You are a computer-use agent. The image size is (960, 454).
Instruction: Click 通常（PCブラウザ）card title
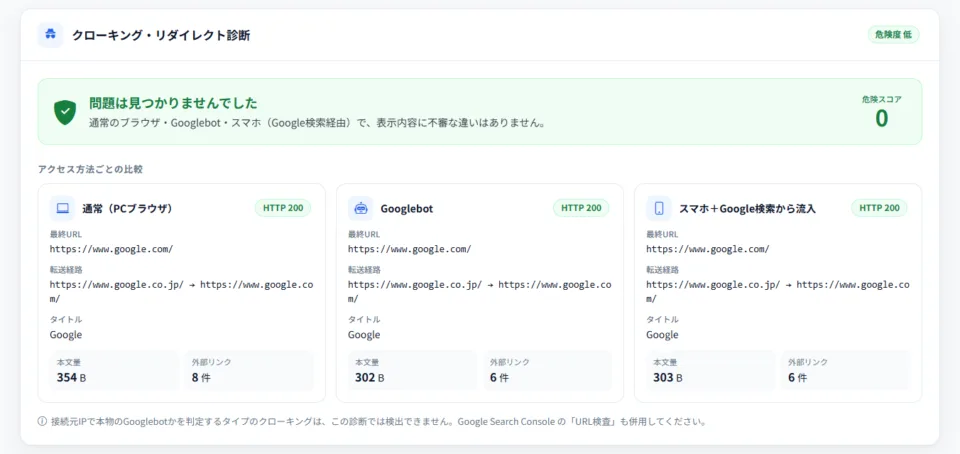128,209
